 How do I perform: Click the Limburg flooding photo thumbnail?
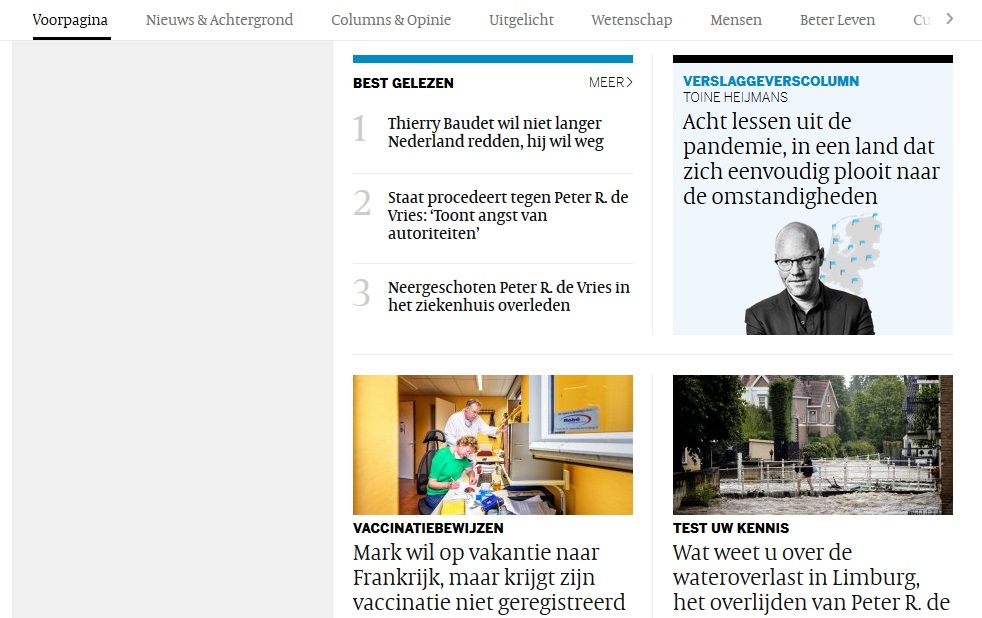[813, 445]
